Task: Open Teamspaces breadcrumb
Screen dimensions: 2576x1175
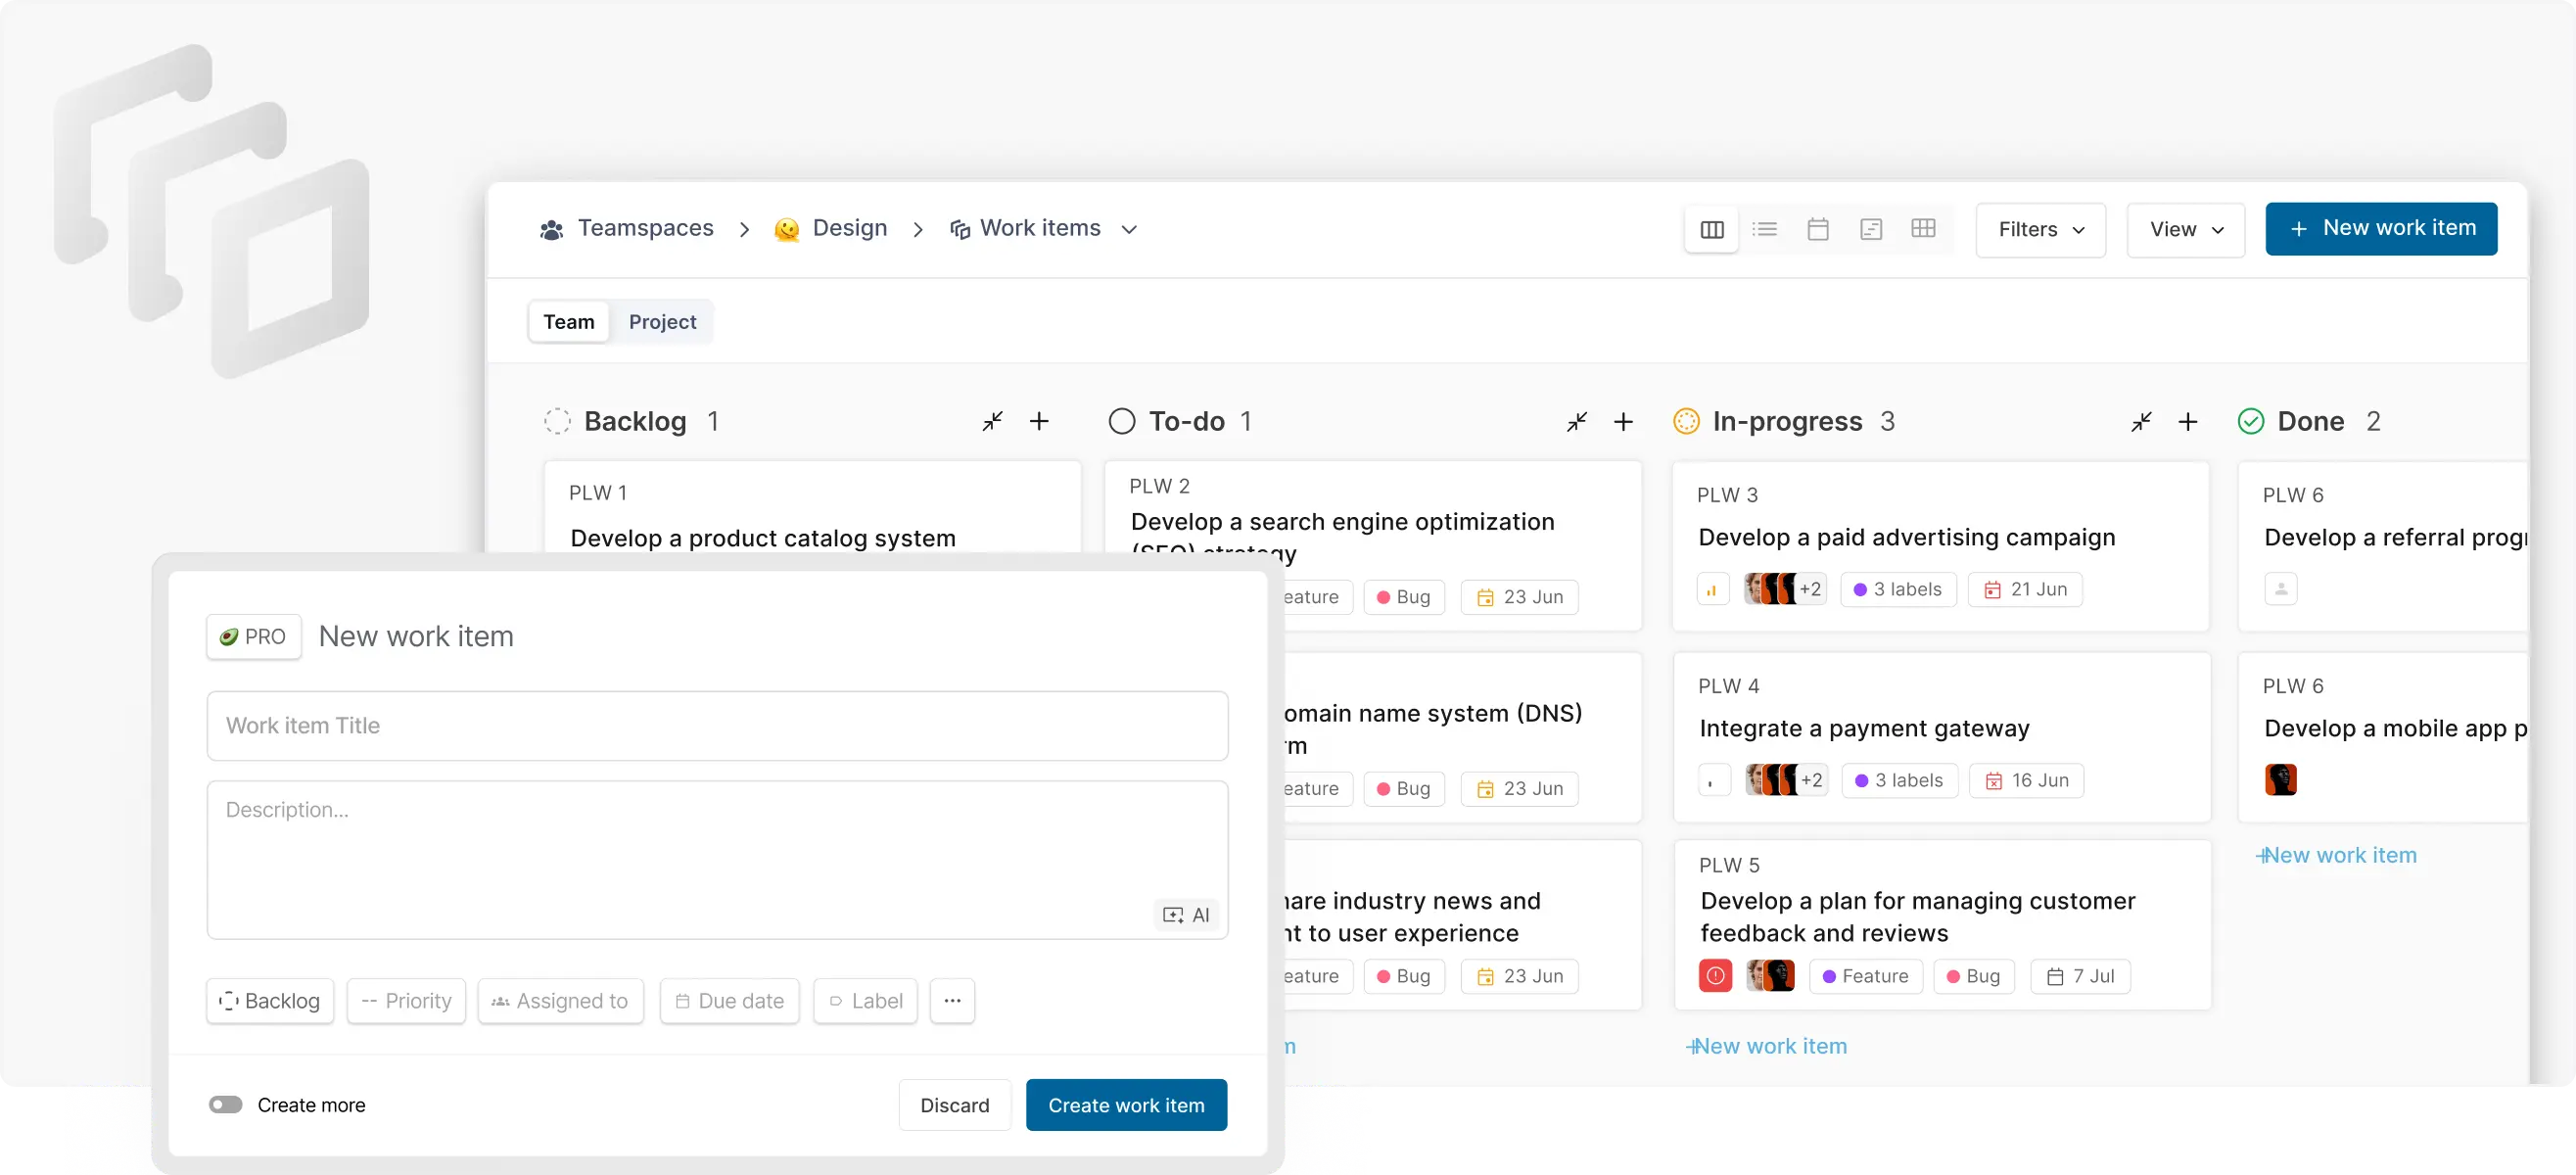Action: click(644, 229)
